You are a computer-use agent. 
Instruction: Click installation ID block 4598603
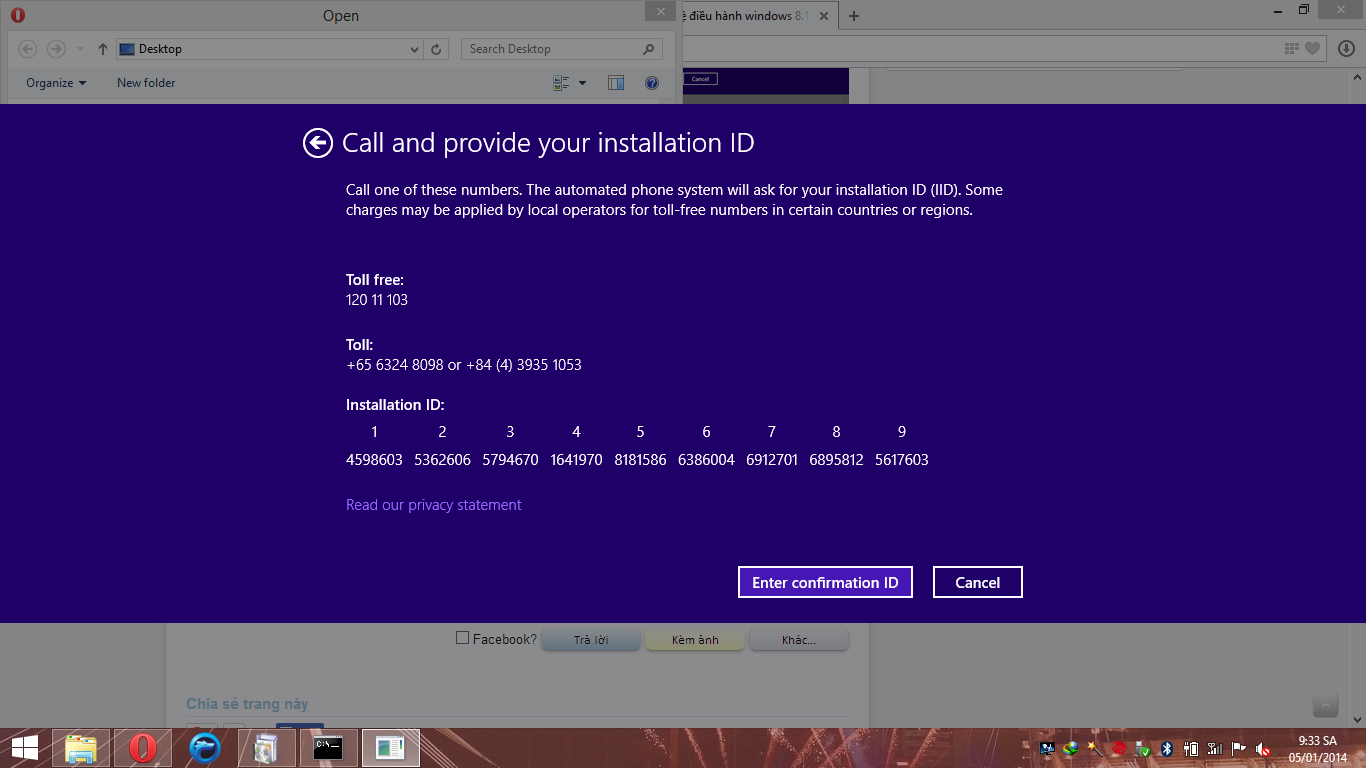[x=374, y=460]
